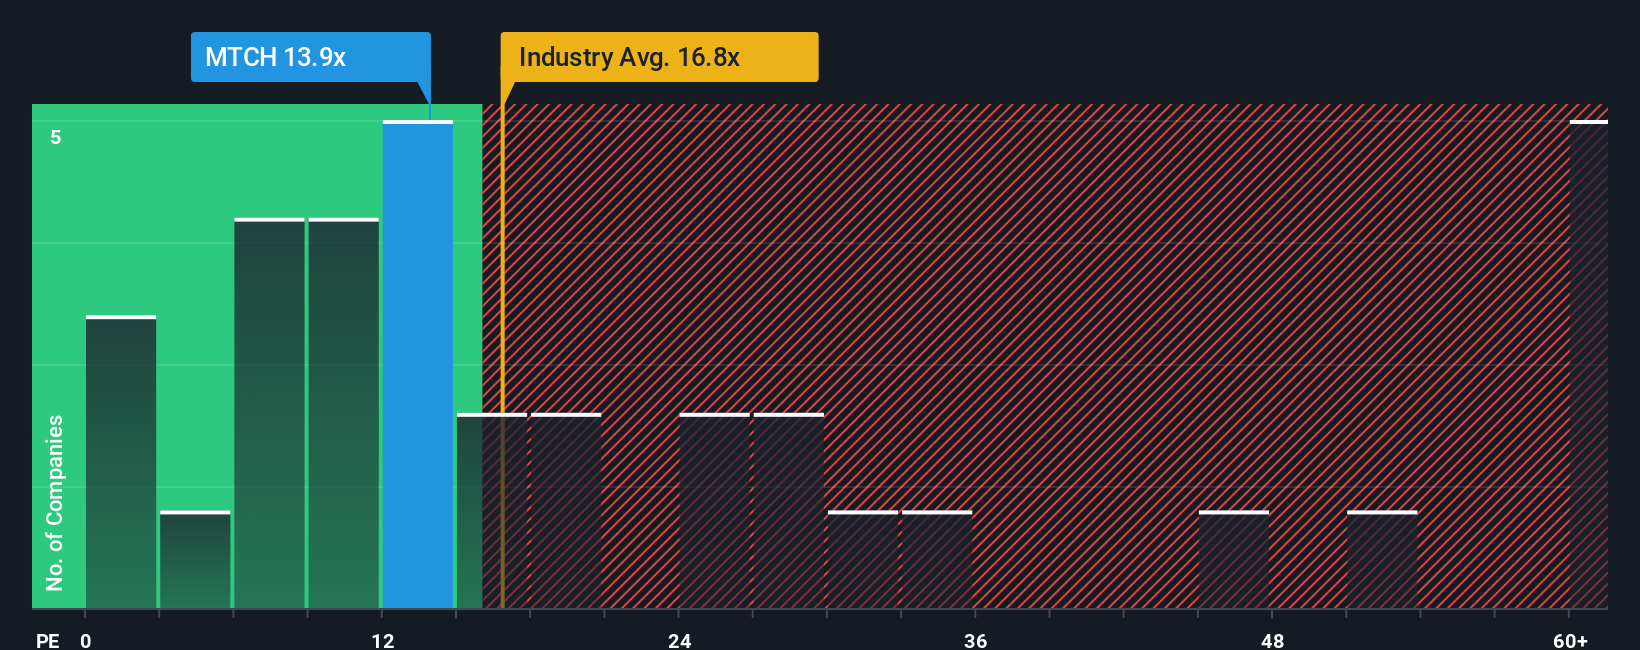
Task: Click the PE axis title
Action: (47, 640)
